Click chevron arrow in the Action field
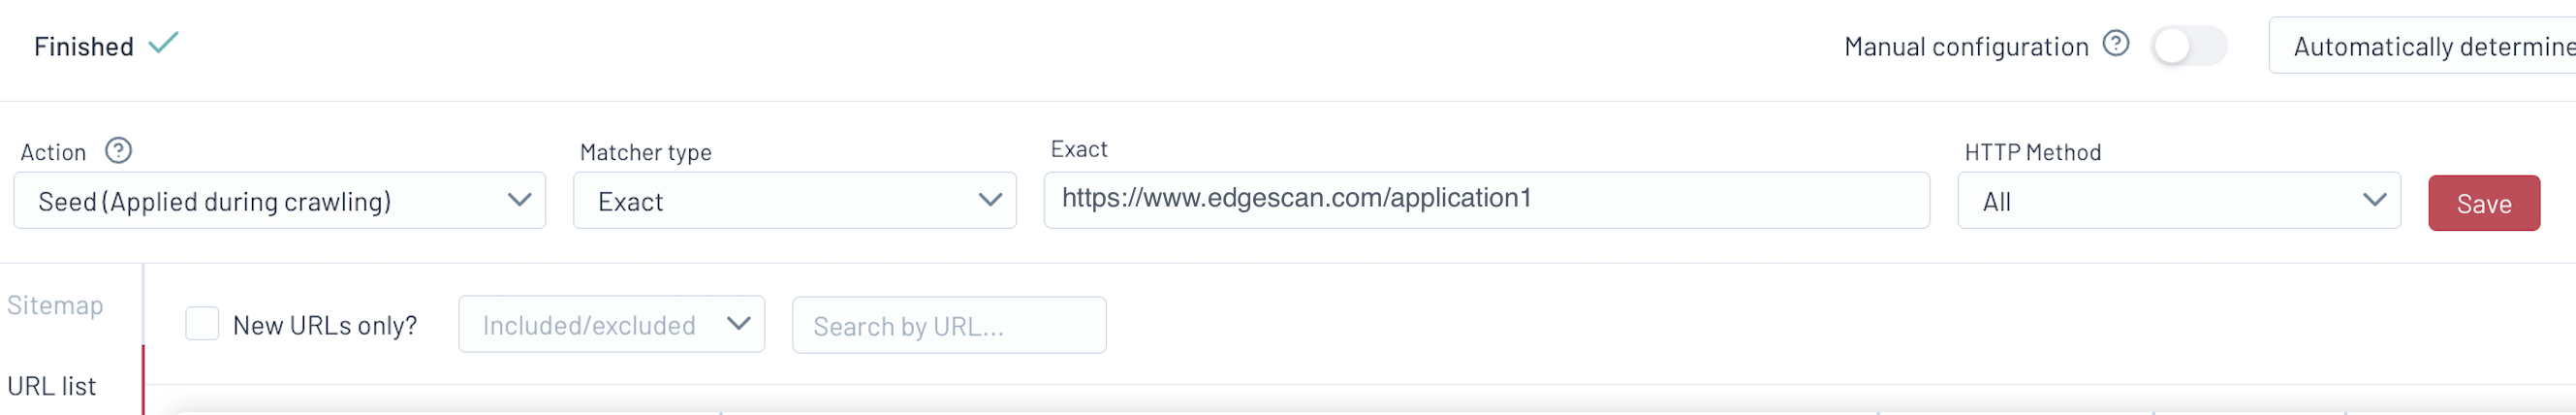2576x415 pixels. click(519, 200)
